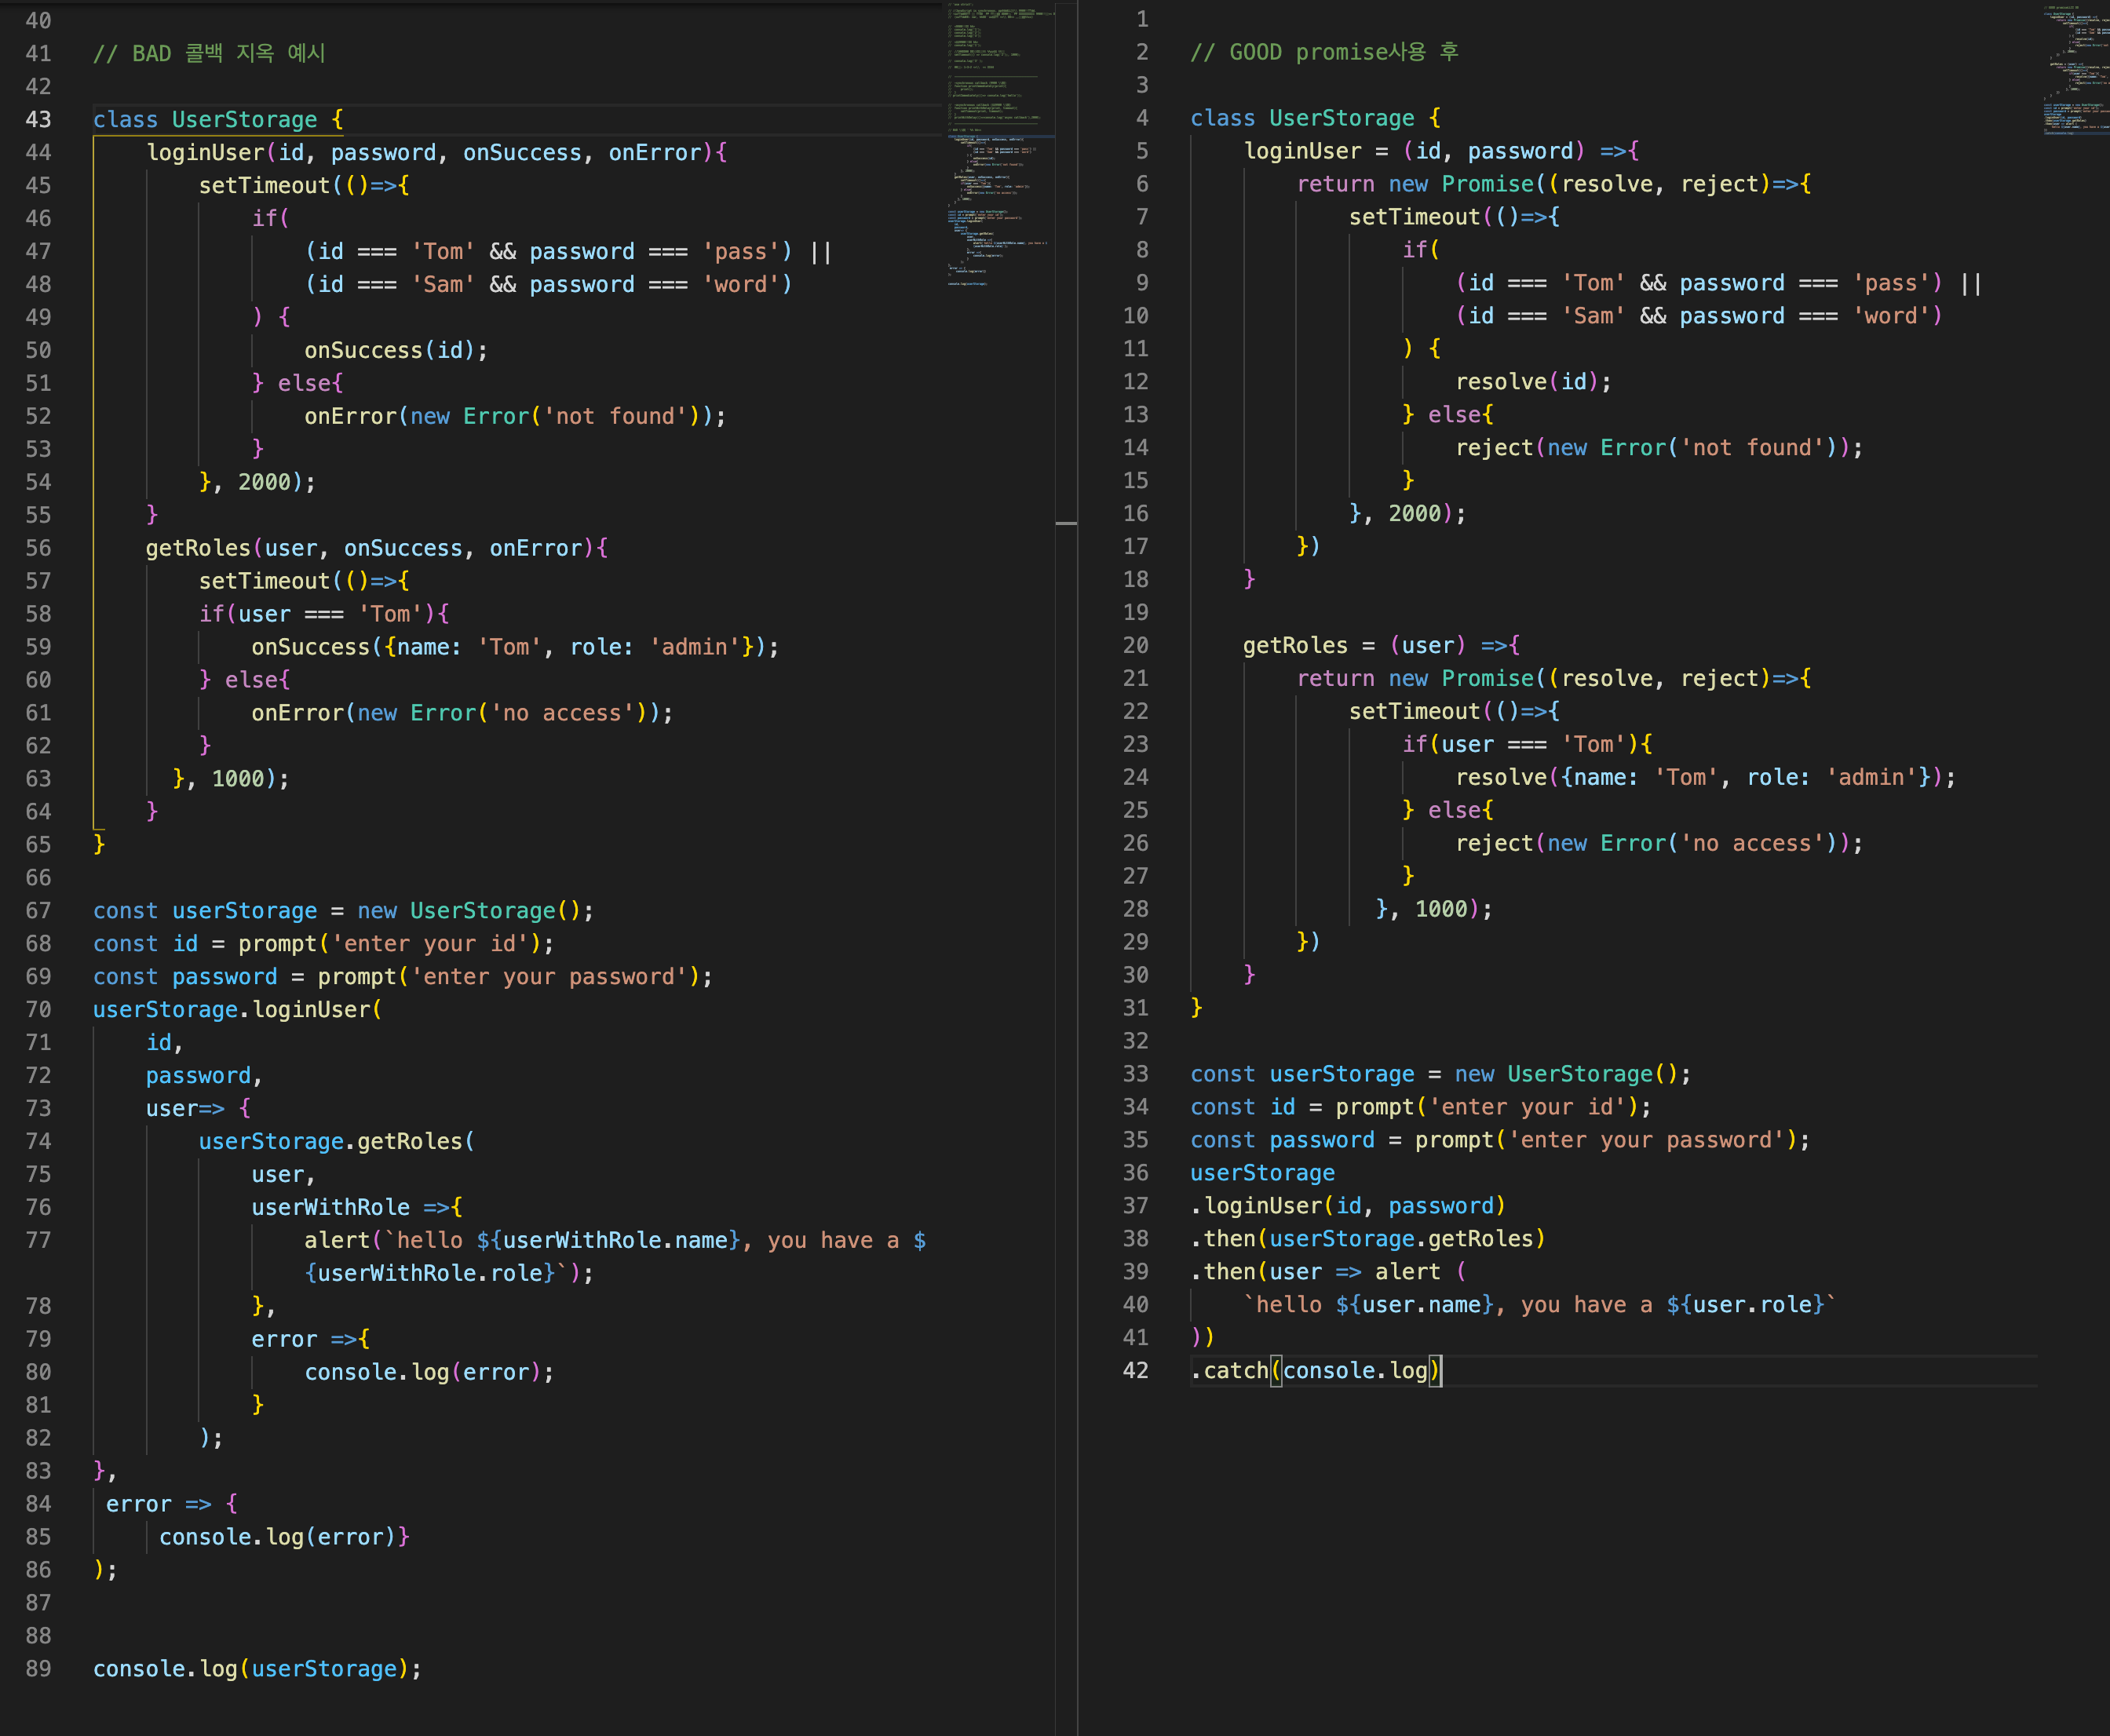Image resolution: width=2110 pixels, height=1736 pixels.
Task: Click 'console.log(userStorage);' on line 89
Action: [257, 1668]
